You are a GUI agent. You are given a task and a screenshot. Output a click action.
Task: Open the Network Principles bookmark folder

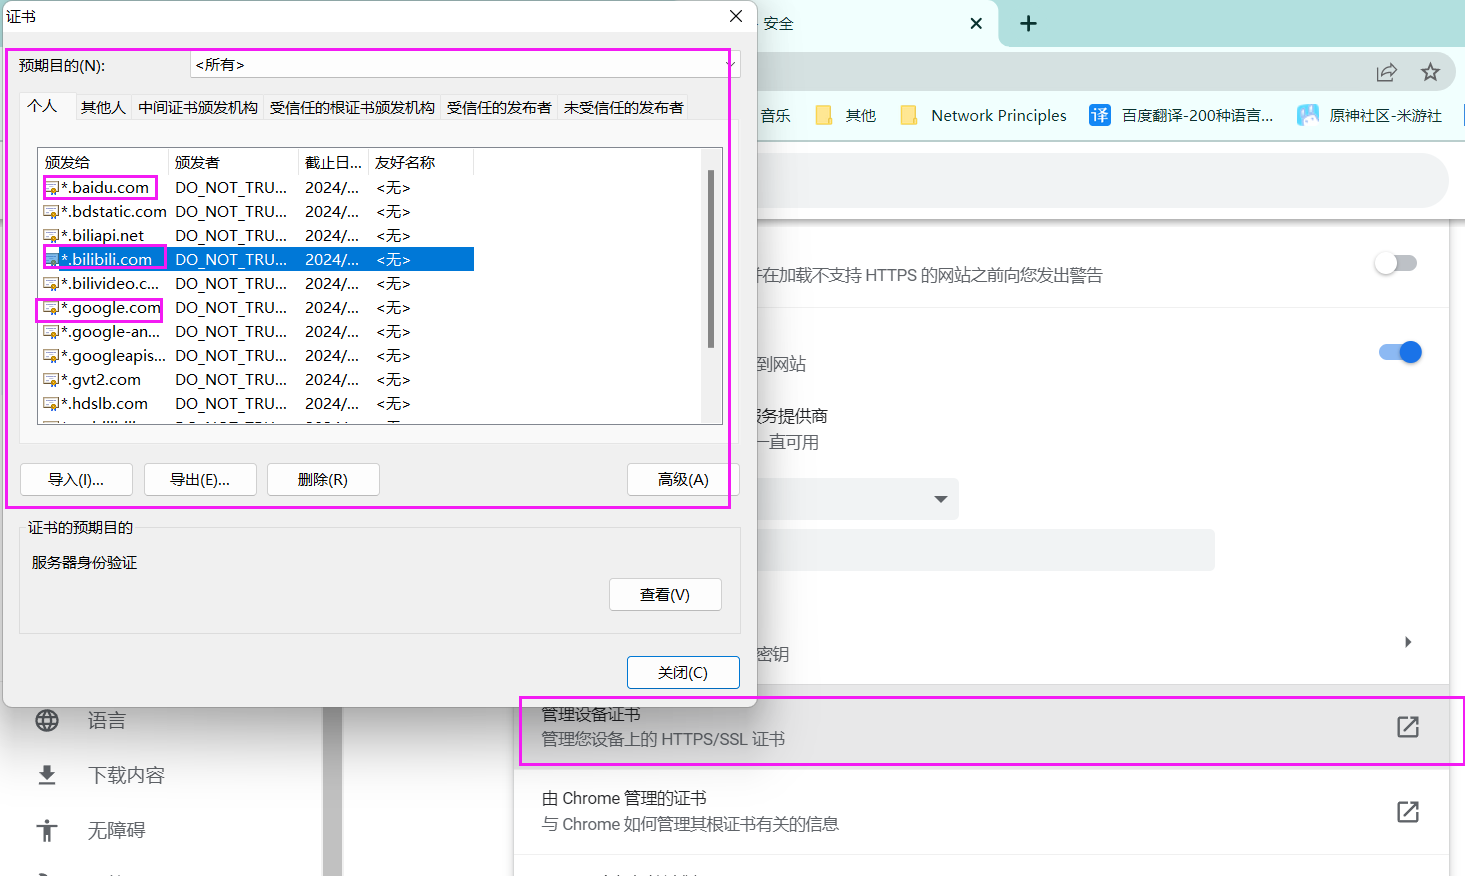(984, 116)
